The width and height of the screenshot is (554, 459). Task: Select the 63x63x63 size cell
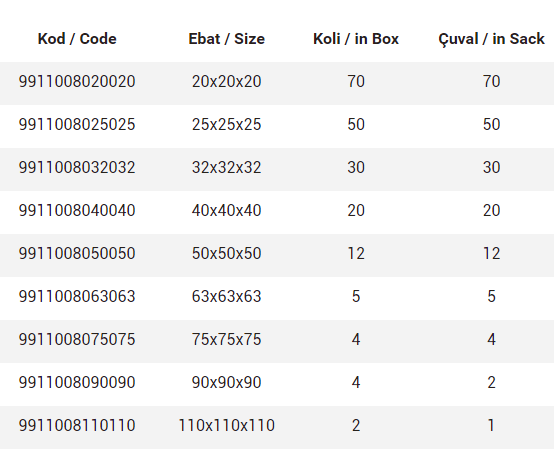[x=226, y=296]
